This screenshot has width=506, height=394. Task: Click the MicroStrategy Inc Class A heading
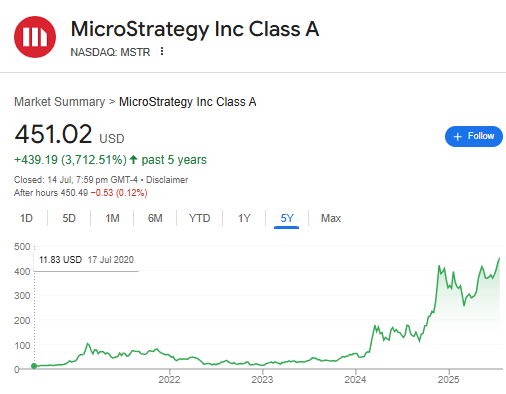pos(195,29)
